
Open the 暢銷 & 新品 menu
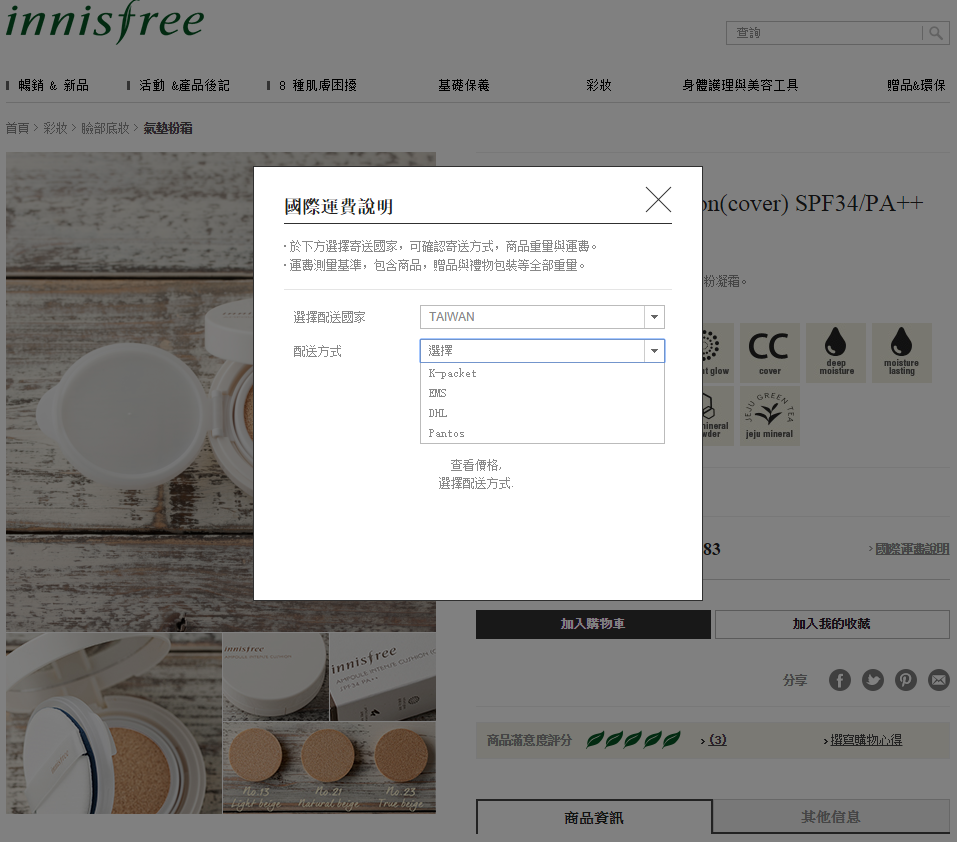pyautogui.click(x=53, y=85)
